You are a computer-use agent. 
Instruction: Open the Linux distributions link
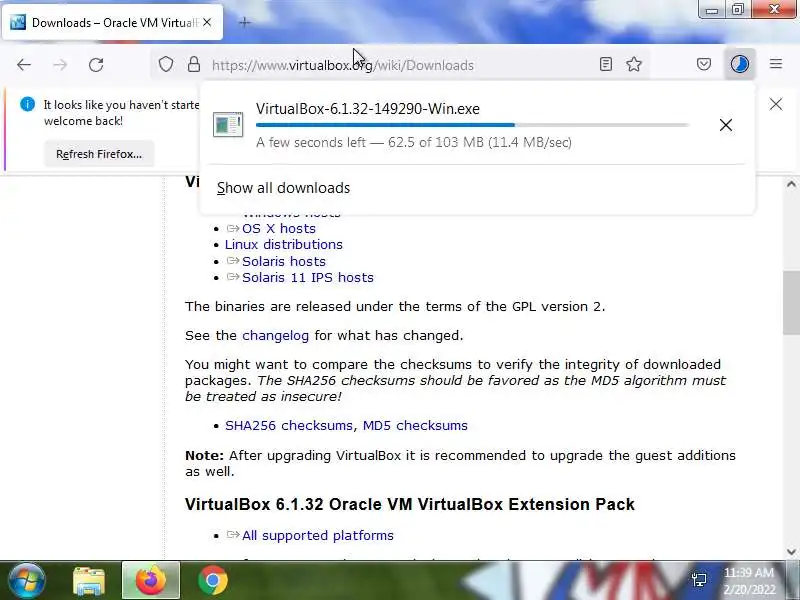click(x=284, y=244)
